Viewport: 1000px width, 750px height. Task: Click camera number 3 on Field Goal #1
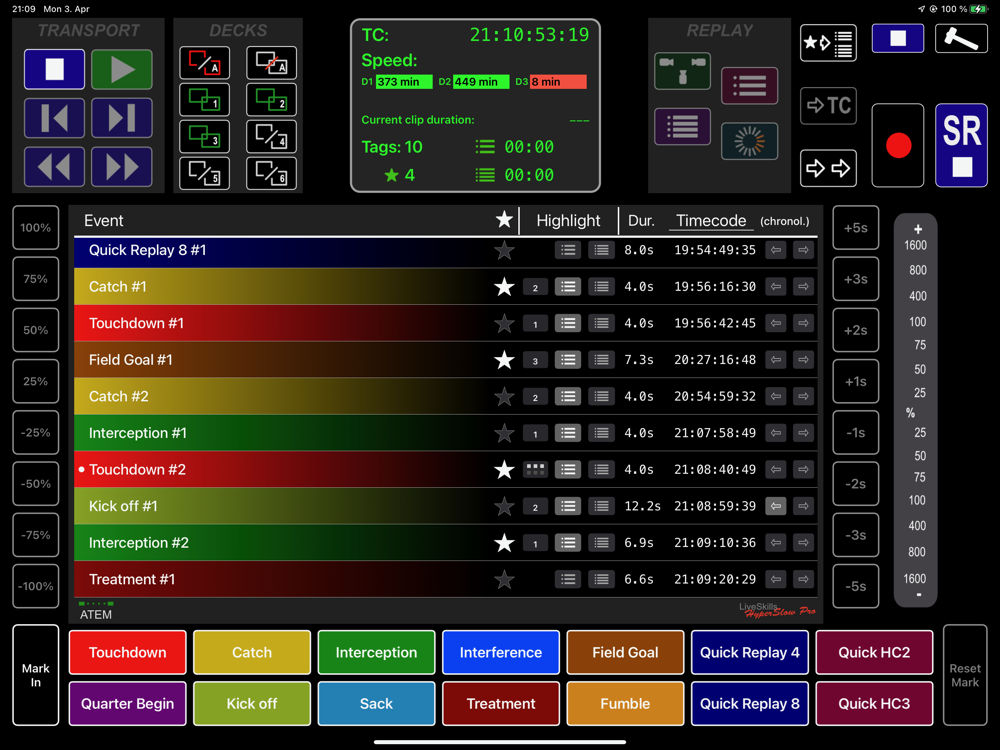tap(535, 360)
